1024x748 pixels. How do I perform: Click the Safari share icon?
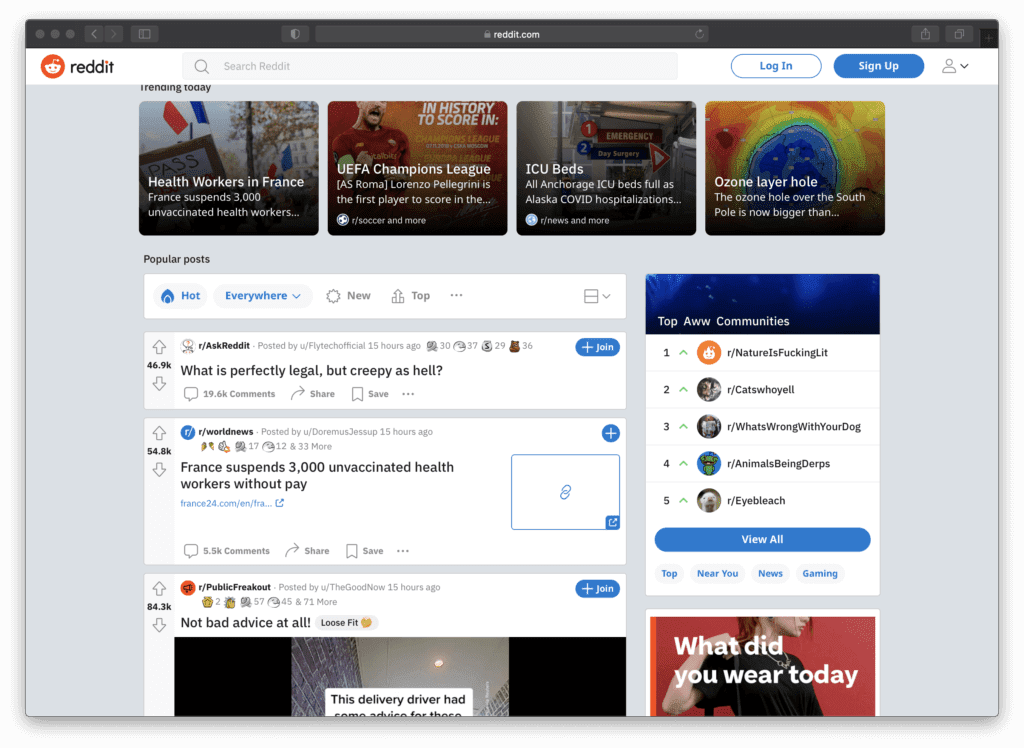(924, 34)
